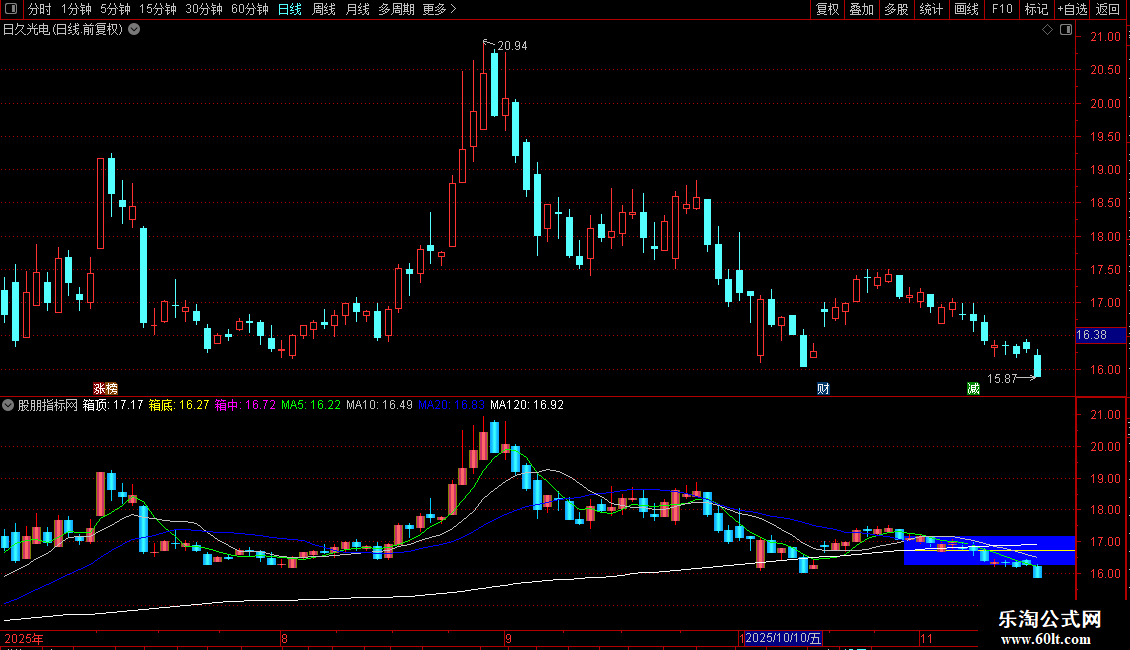Image resolution: width=1130 pixels, height=650 pixels.
Task: Click the 20.94 high price label
Action: coord(512,45)
